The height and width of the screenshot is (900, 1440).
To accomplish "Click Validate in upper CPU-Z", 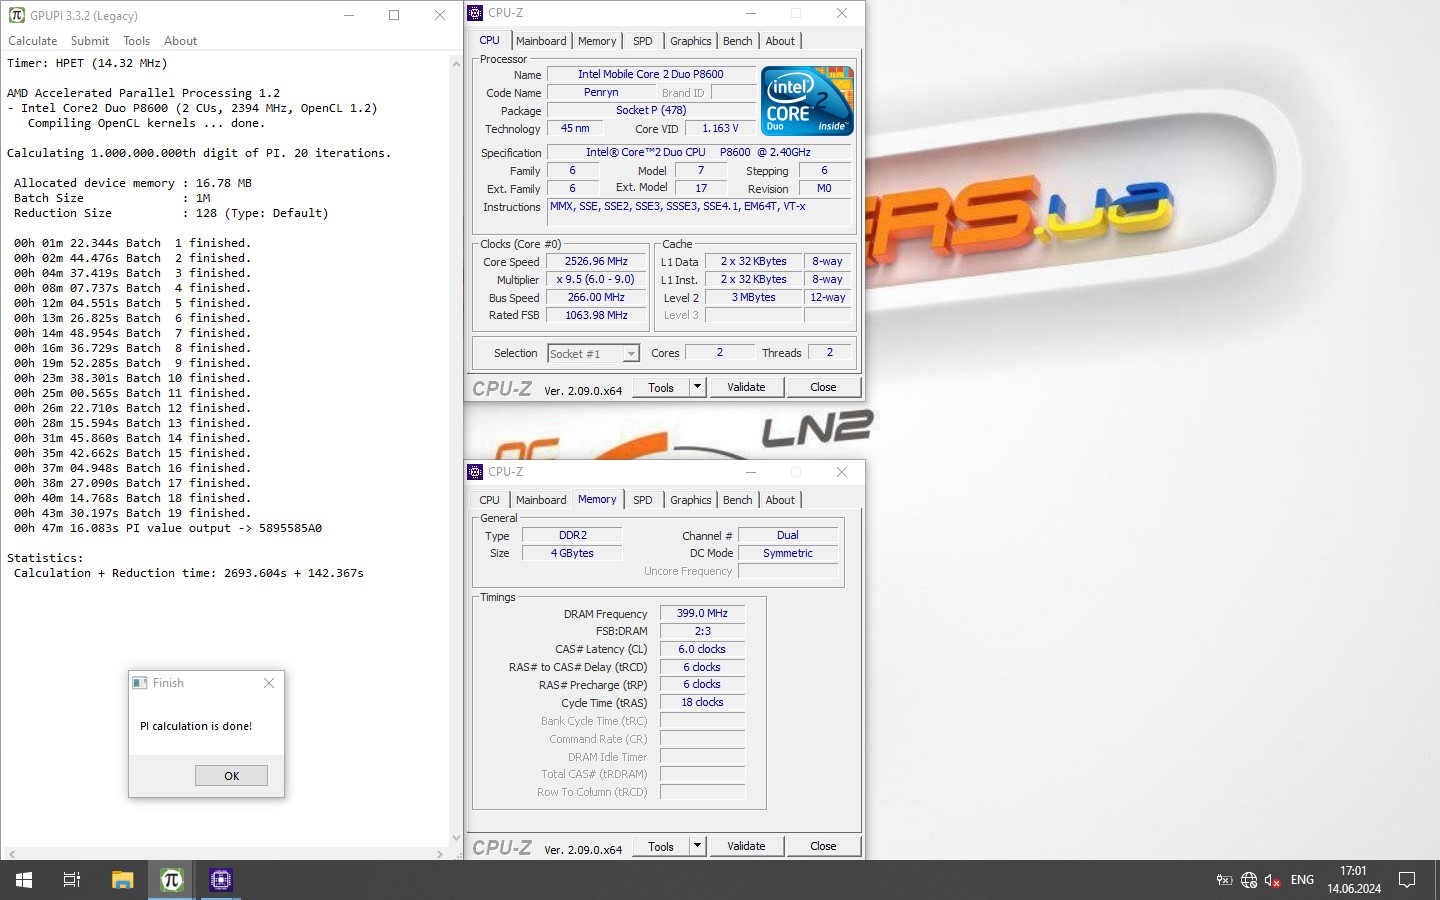I will (x=746, y=387).
